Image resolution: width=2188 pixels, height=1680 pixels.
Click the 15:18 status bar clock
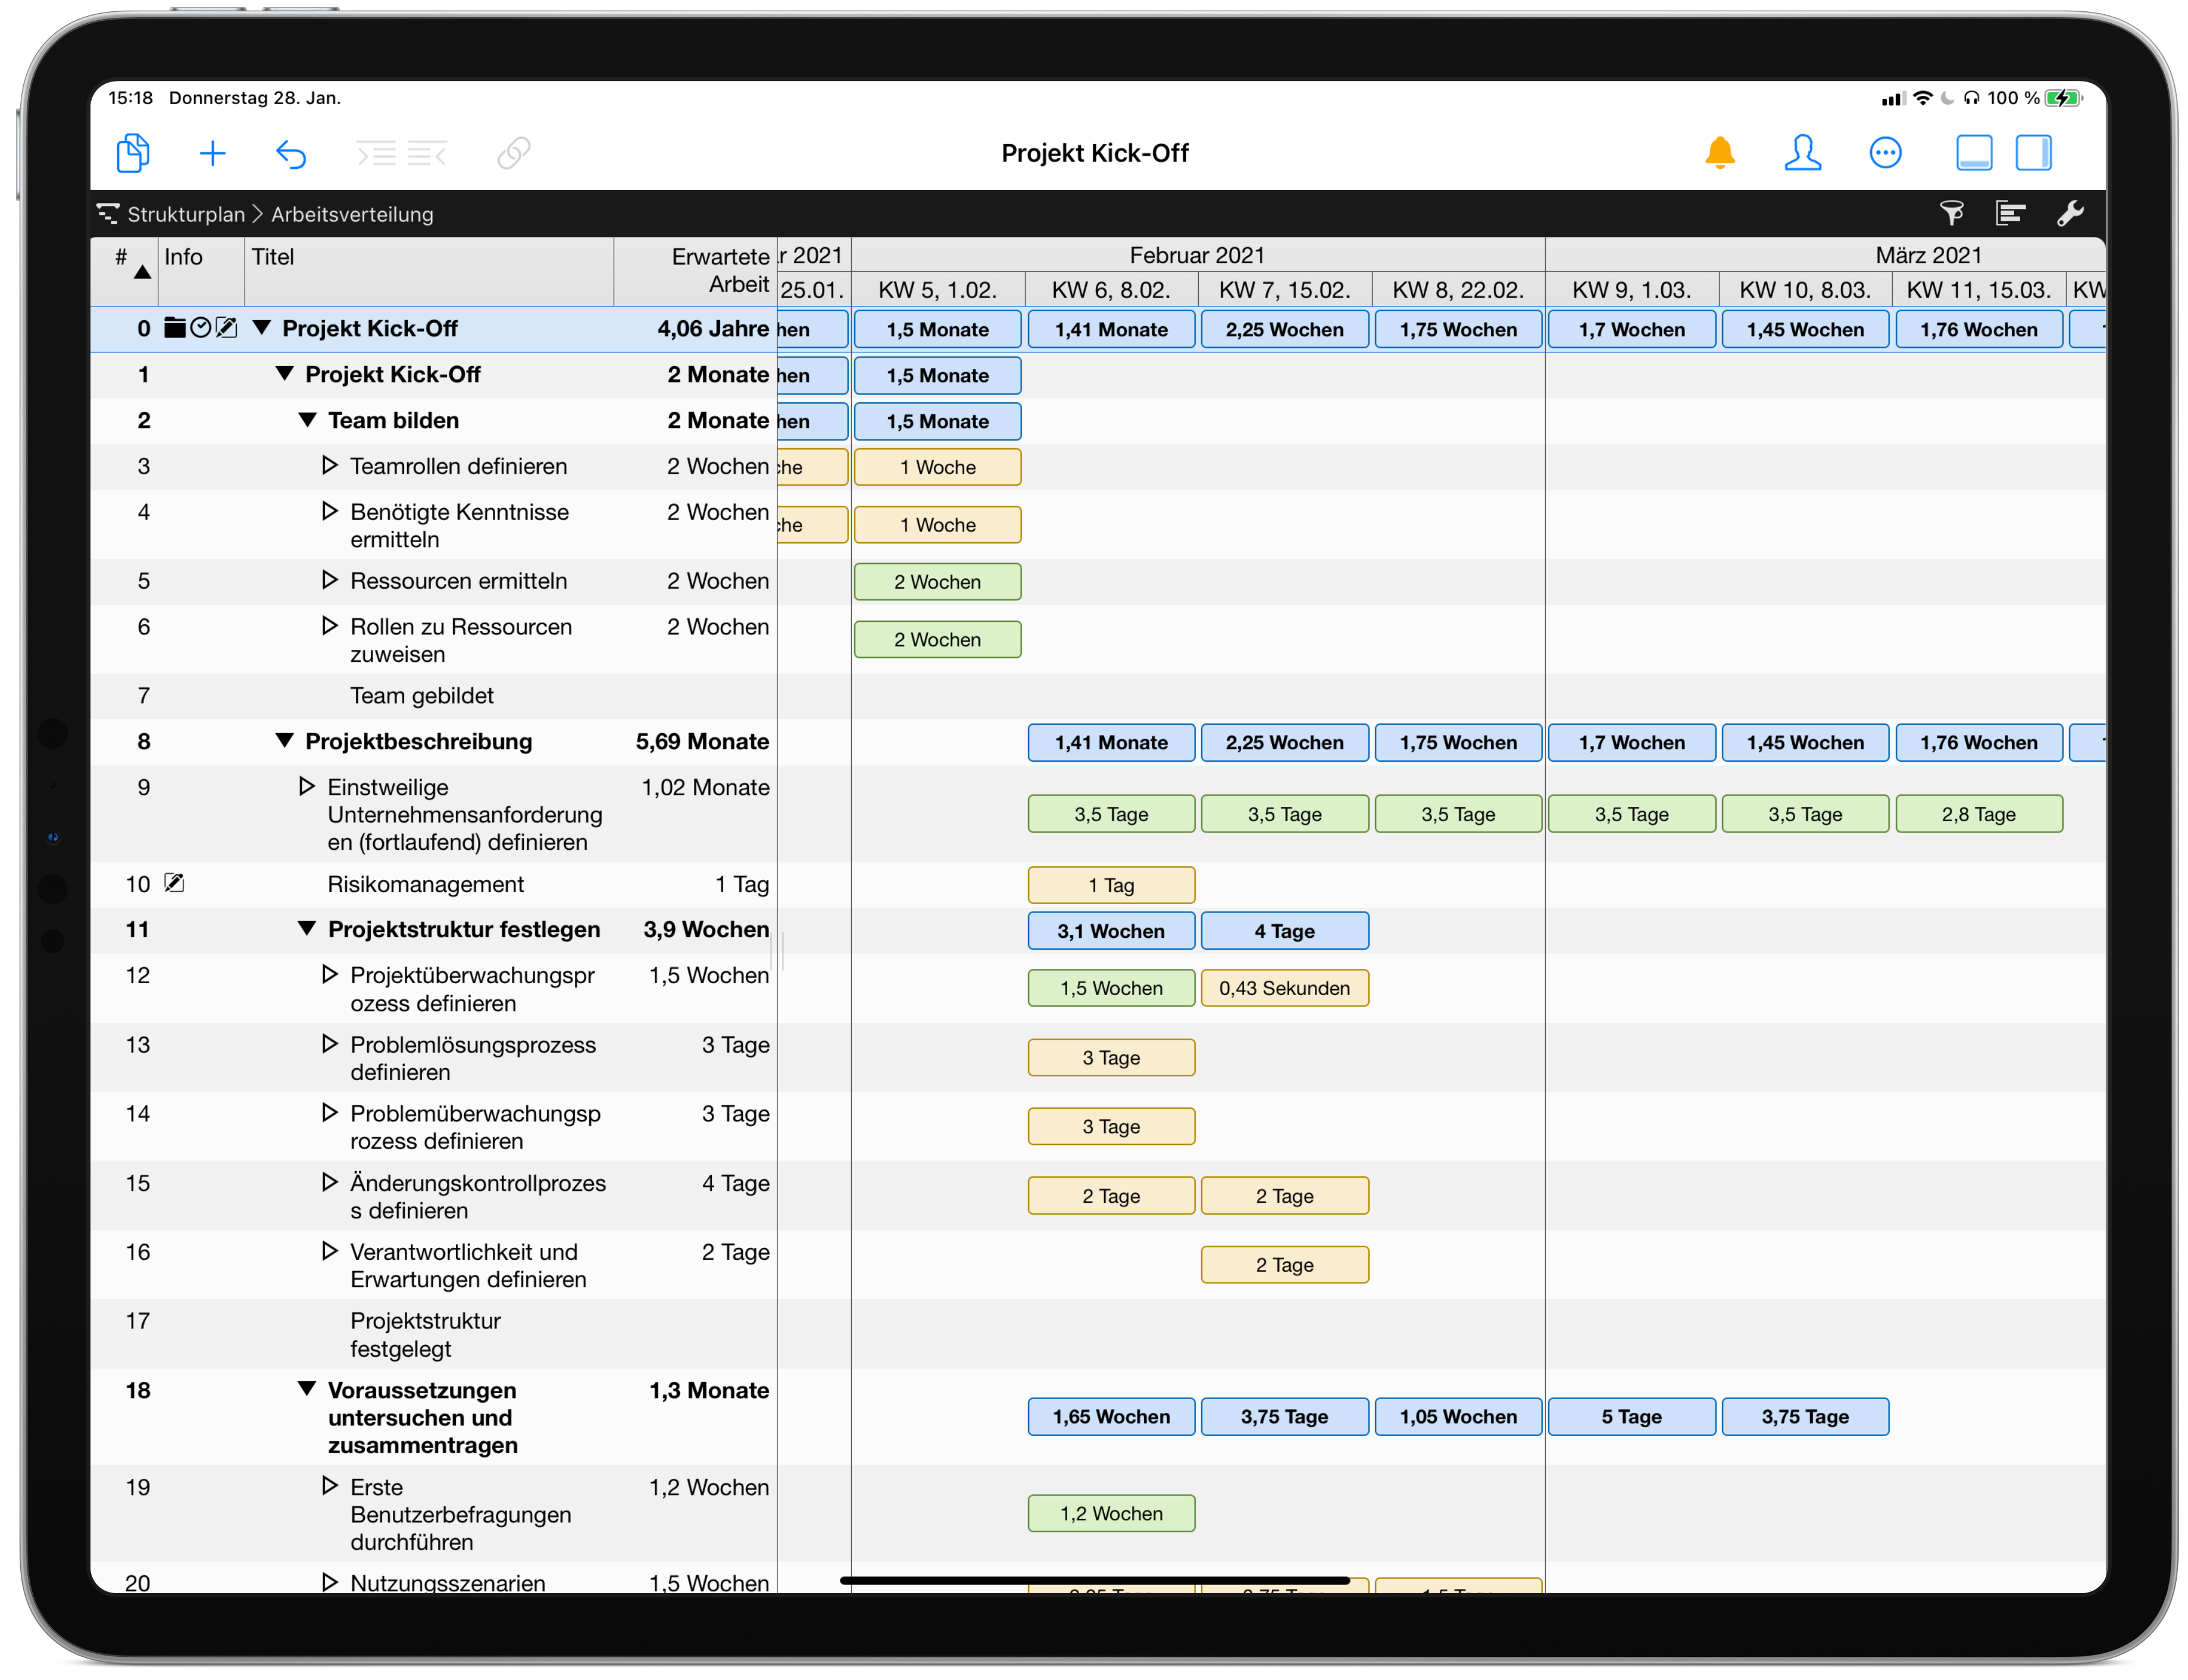click(131, 98)
